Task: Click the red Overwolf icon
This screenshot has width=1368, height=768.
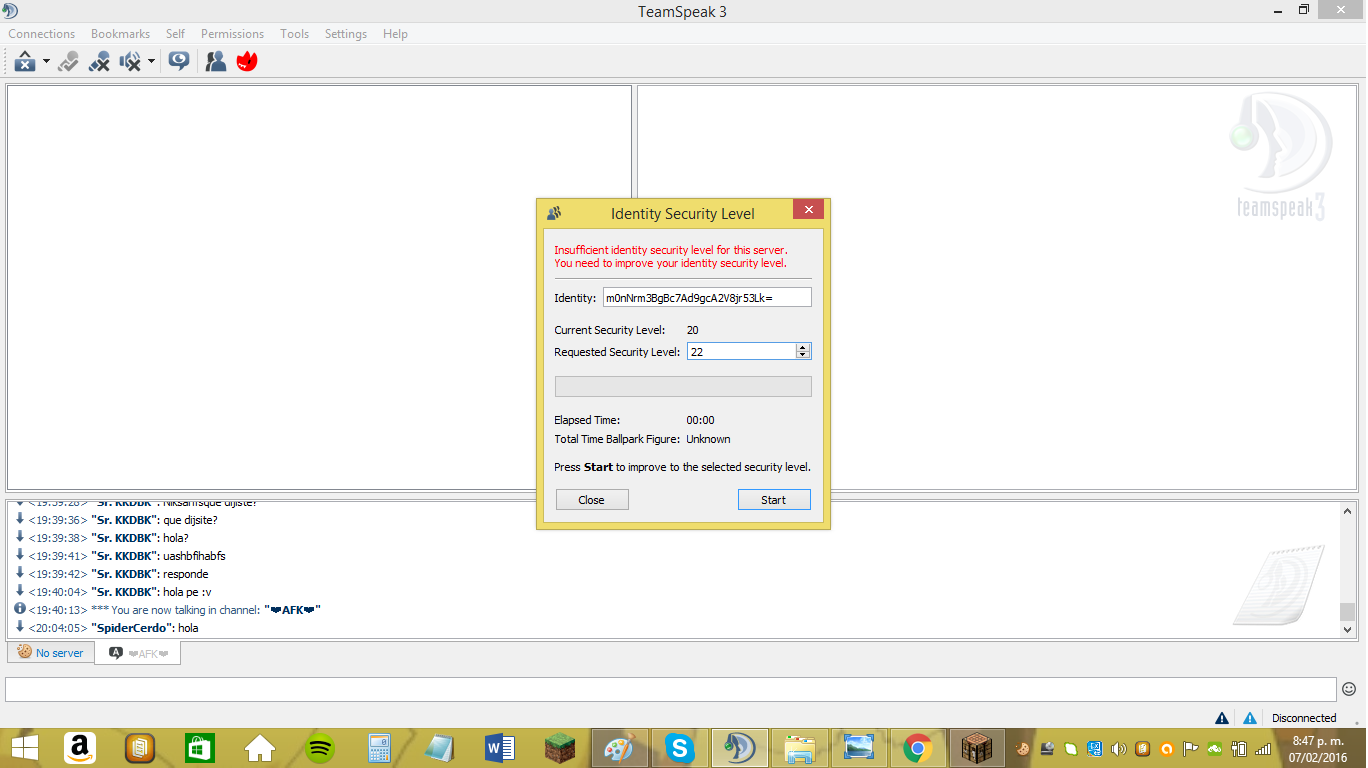Action: click(247, 62)
